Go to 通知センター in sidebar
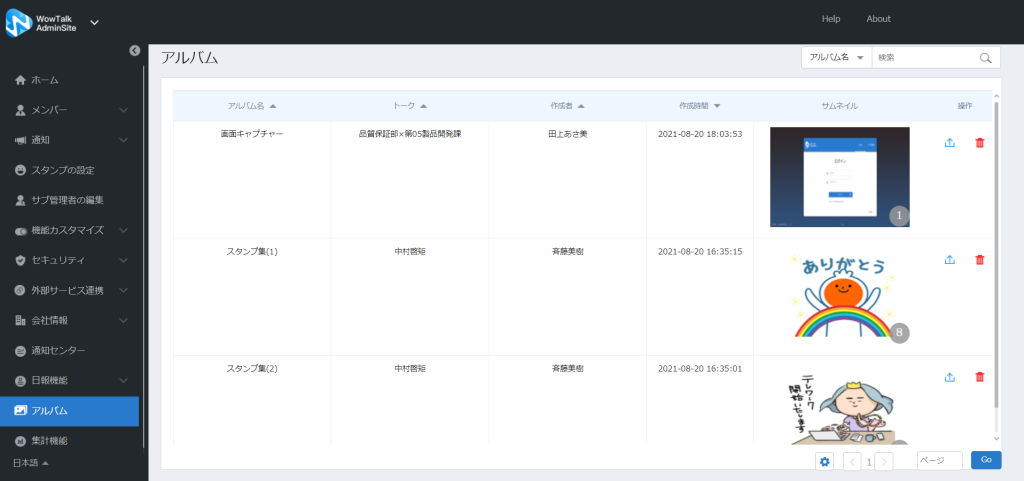Viewport: 1024px width, 481px height. pos(72,350)
